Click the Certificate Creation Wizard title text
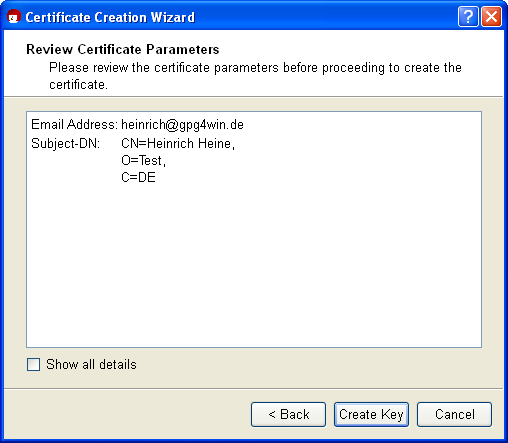508x443 pixels. (110, 17)
